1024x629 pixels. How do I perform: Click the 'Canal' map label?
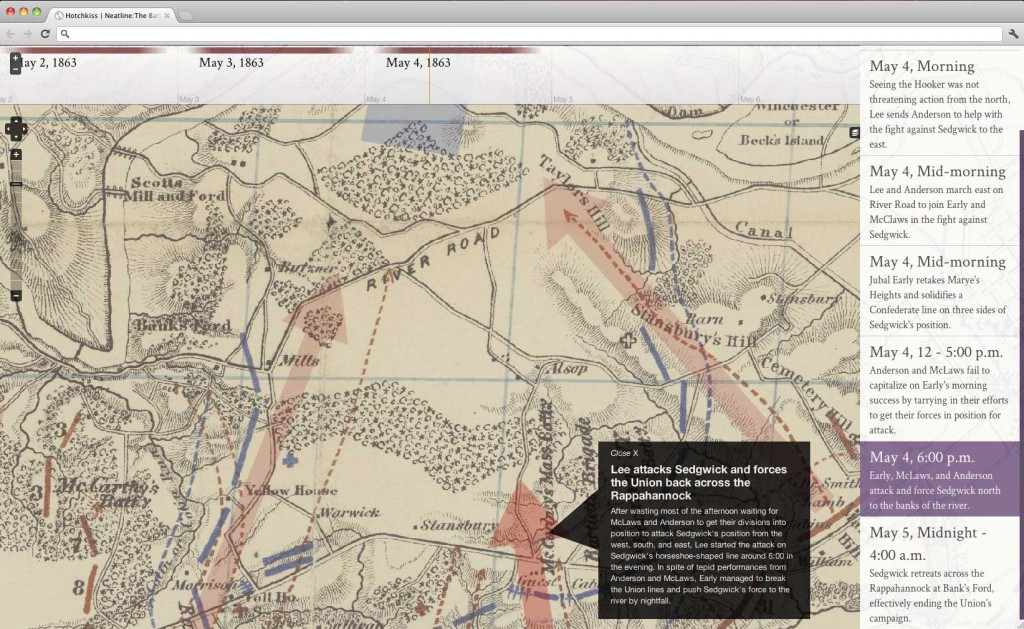pyautogui.click(x=763, y=229)
